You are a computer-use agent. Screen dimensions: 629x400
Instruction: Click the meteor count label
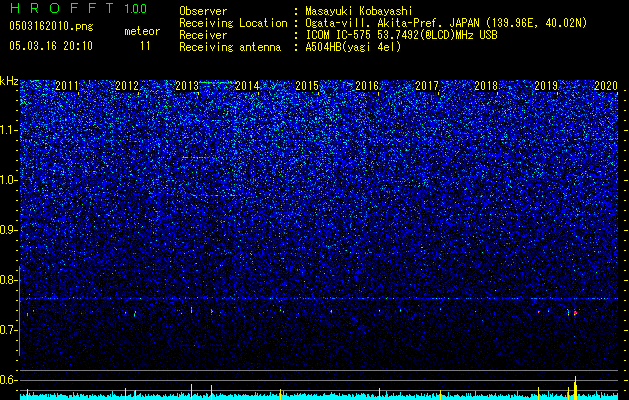click(142, 31)
